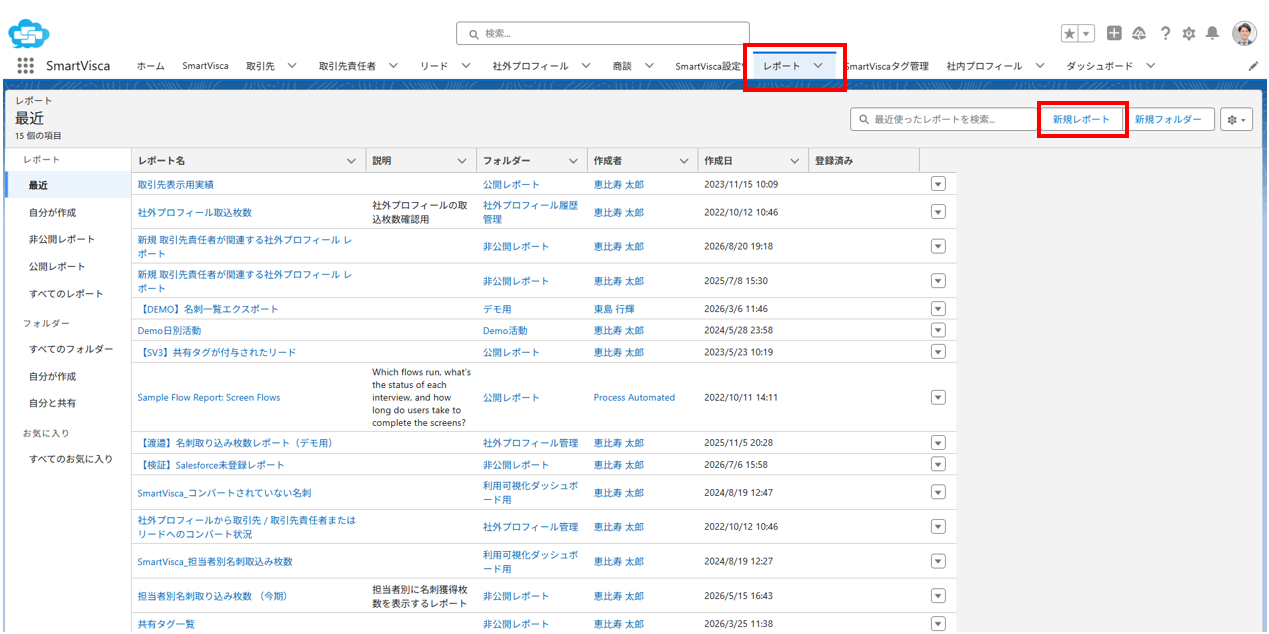Select 非公開レポート in the sidebar
Image resolution: width=1269 pixels, height=634 pixels.
pos(62,239)
